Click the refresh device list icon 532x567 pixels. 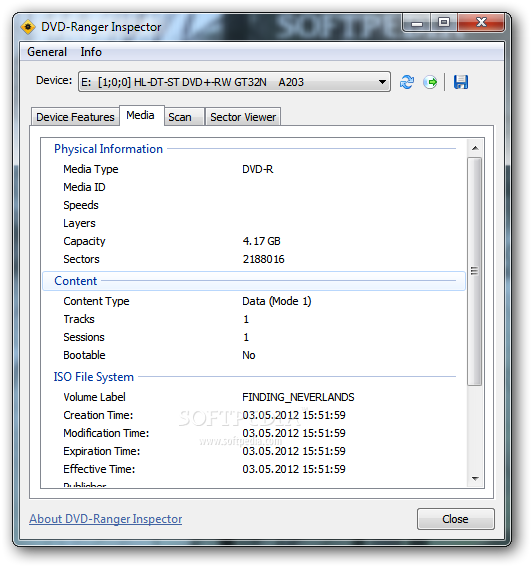407,82
